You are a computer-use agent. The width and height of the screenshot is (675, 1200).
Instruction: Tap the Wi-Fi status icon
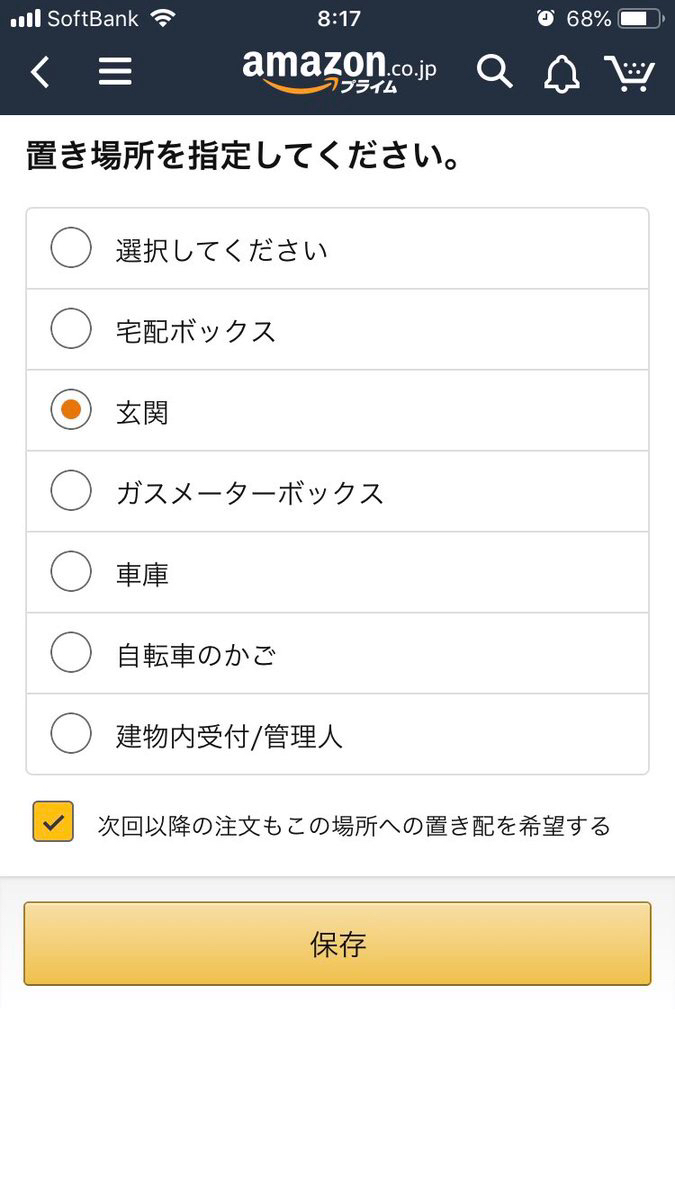161,18
